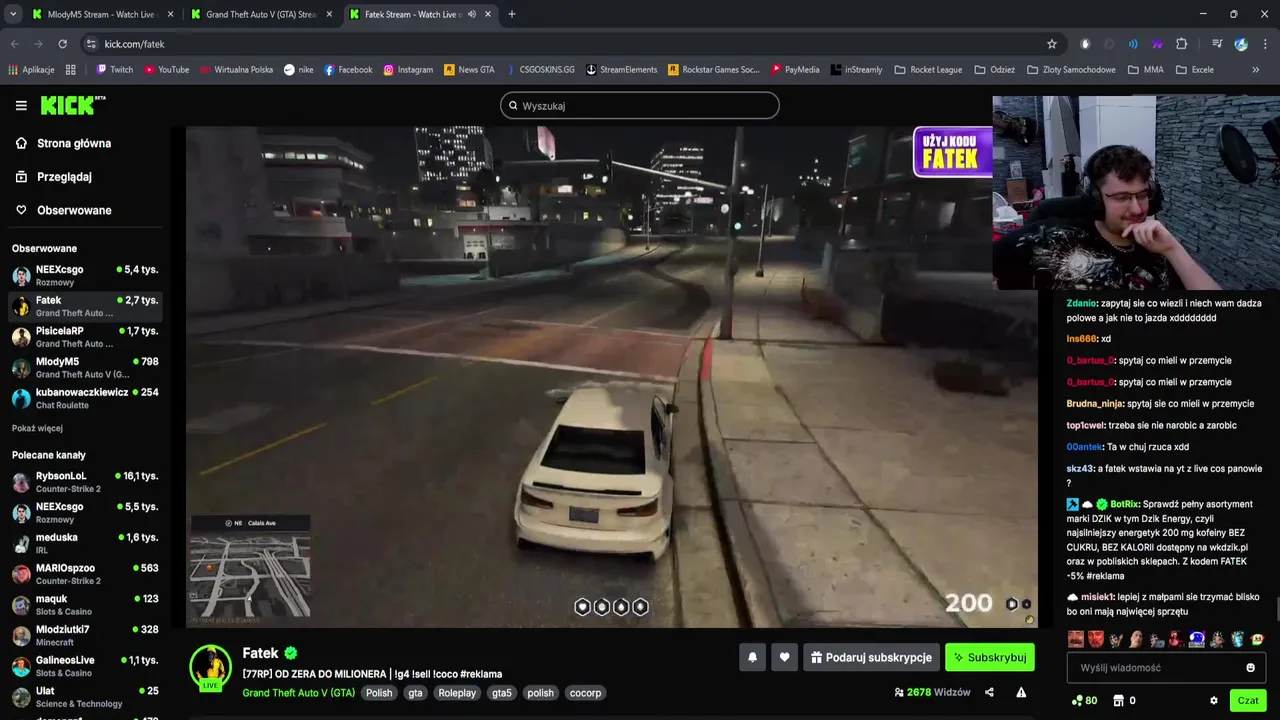Click the browser address bar
1280x720 pixels.
pos(570,44)
